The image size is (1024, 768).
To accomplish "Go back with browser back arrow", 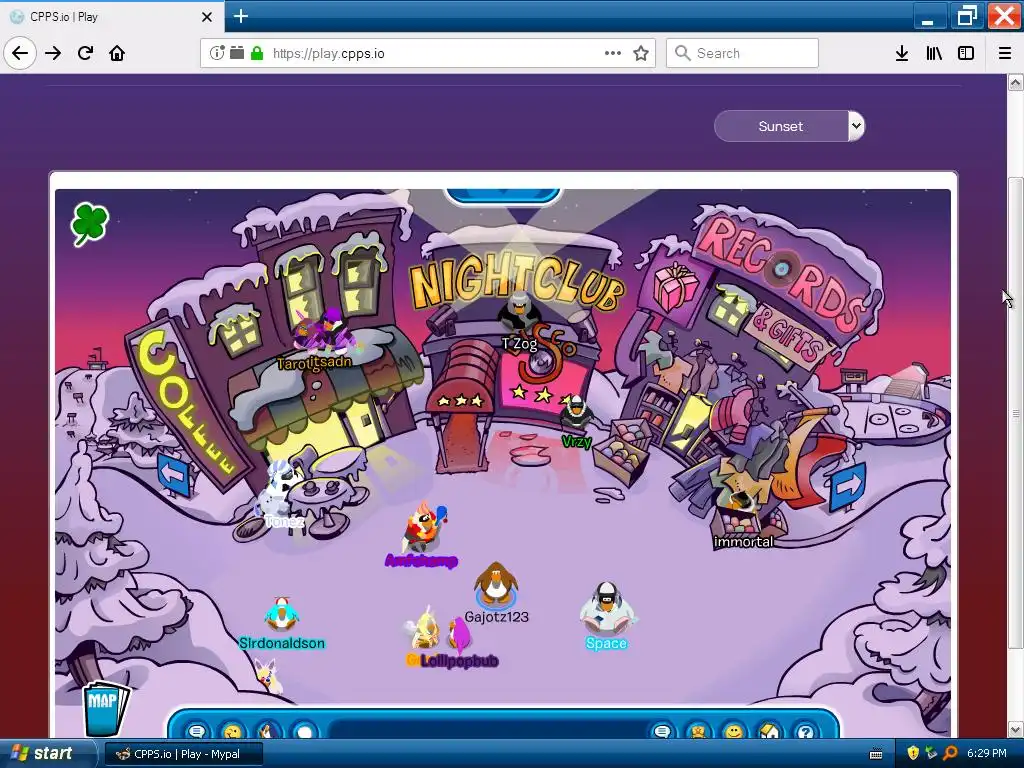I will click(20, 53).
